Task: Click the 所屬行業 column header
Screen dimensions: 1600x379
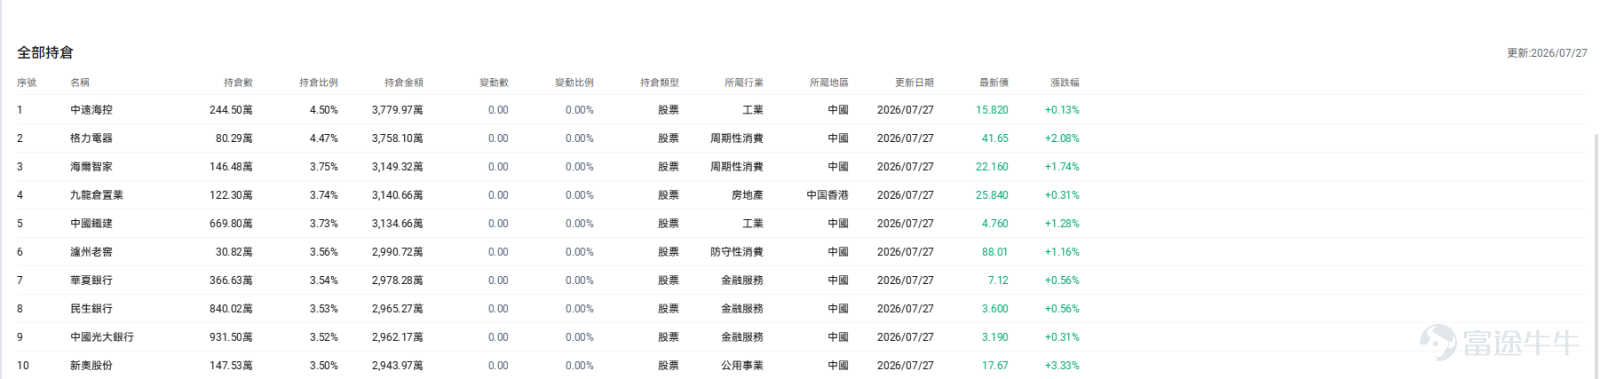Action: coord(744,82)
